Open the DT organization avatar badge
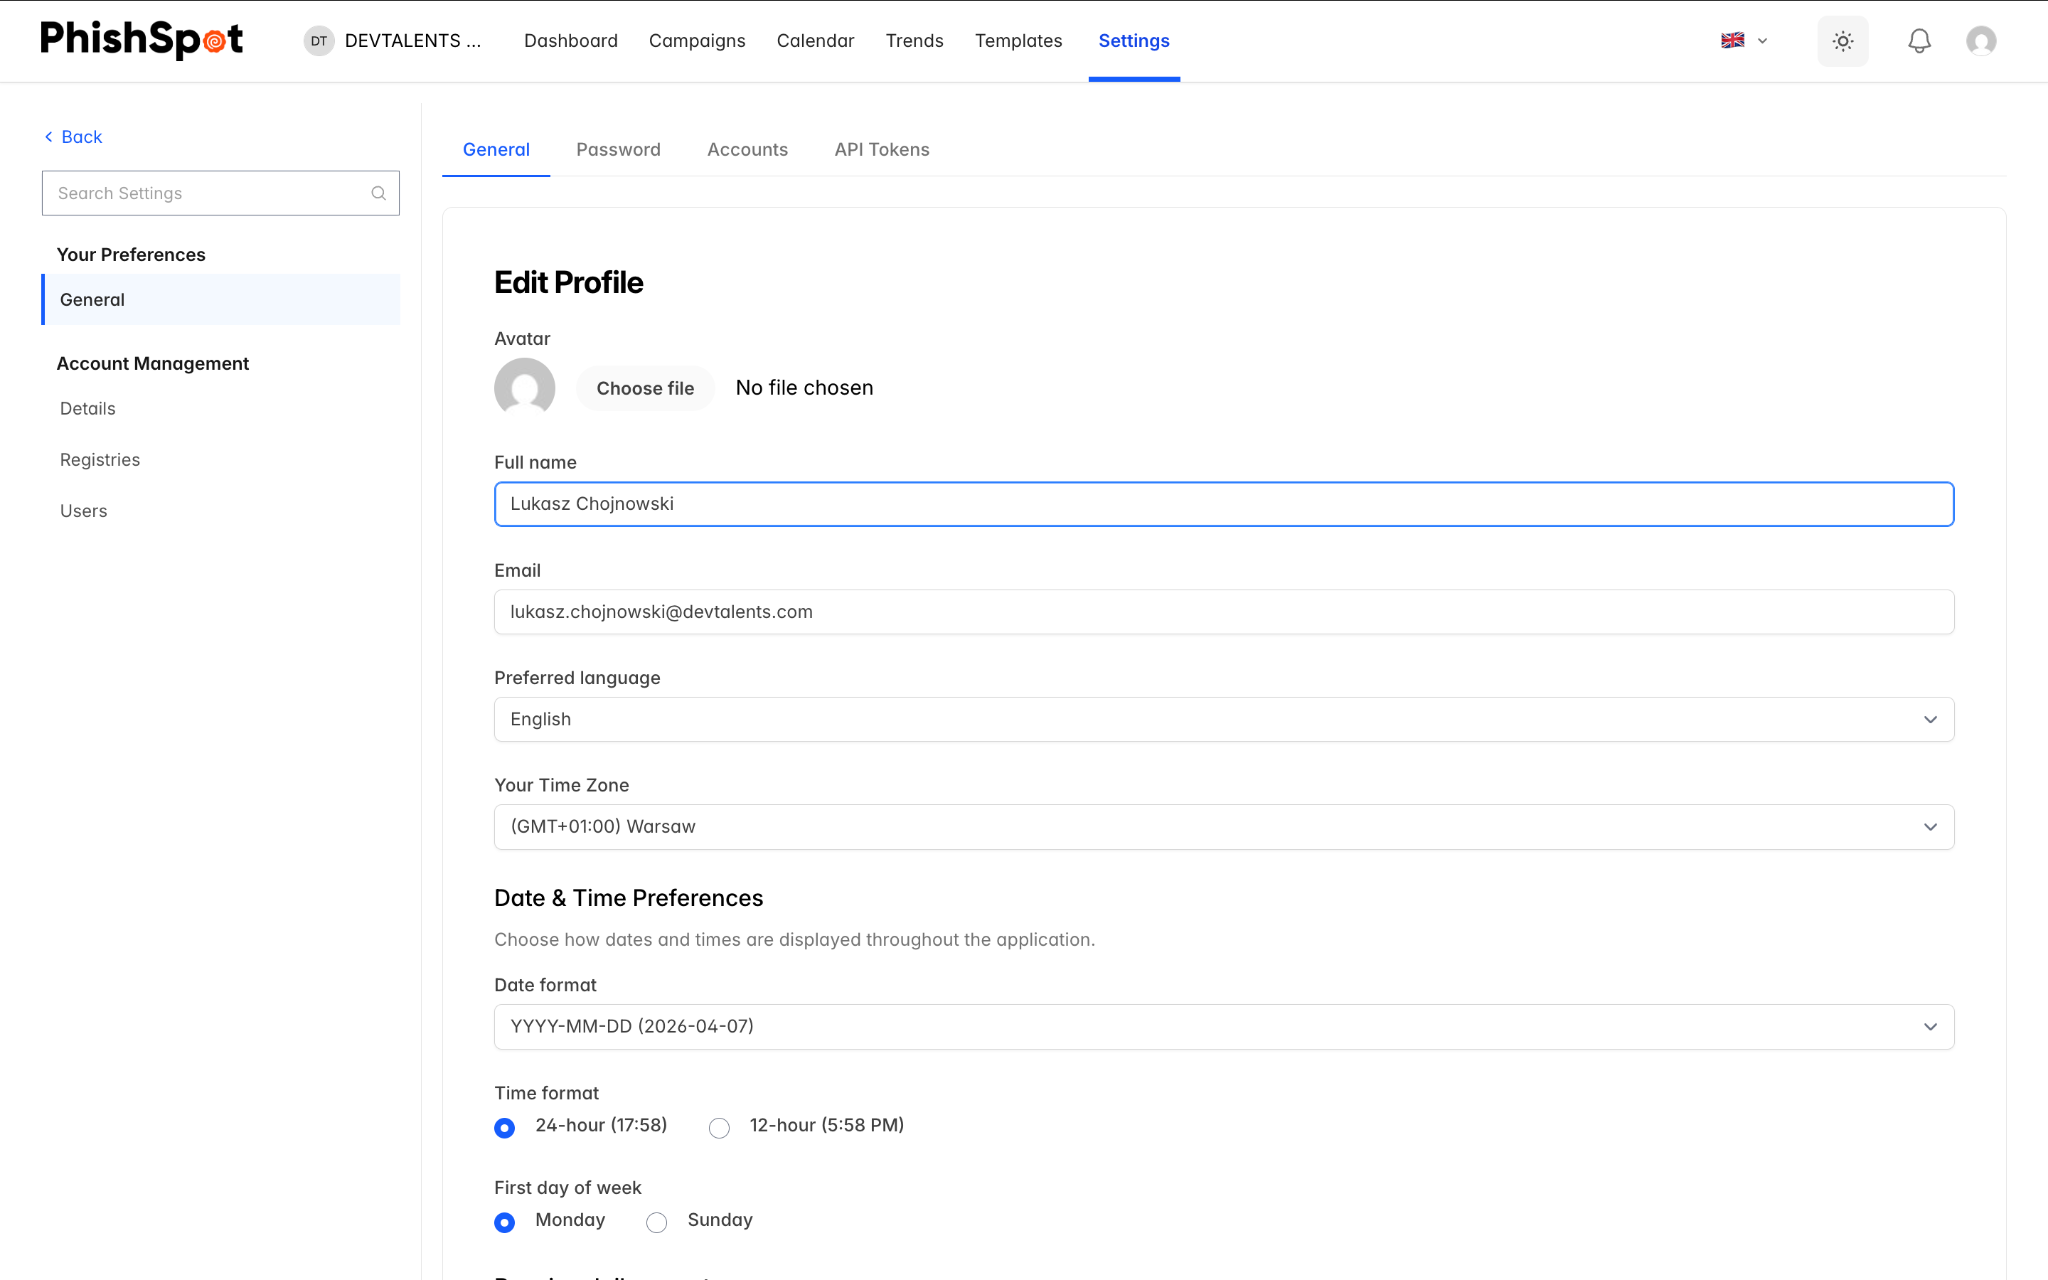 pyautogui.click(x=319, y=41)
